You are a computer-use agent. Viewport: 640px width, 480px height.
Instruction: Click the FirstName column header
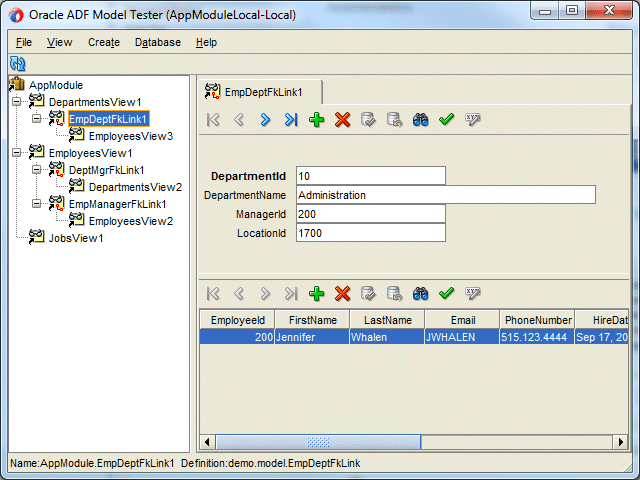coord(312,320)
